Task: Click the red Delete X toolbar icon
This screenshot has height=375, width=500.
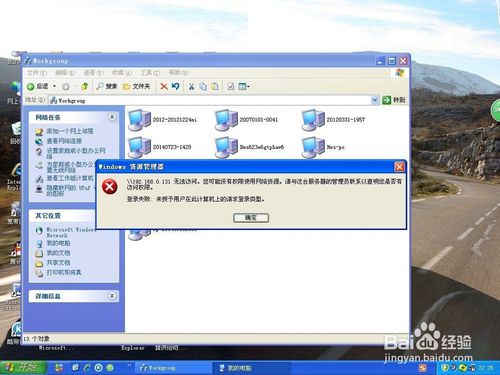Action: (x=164, y=87)
